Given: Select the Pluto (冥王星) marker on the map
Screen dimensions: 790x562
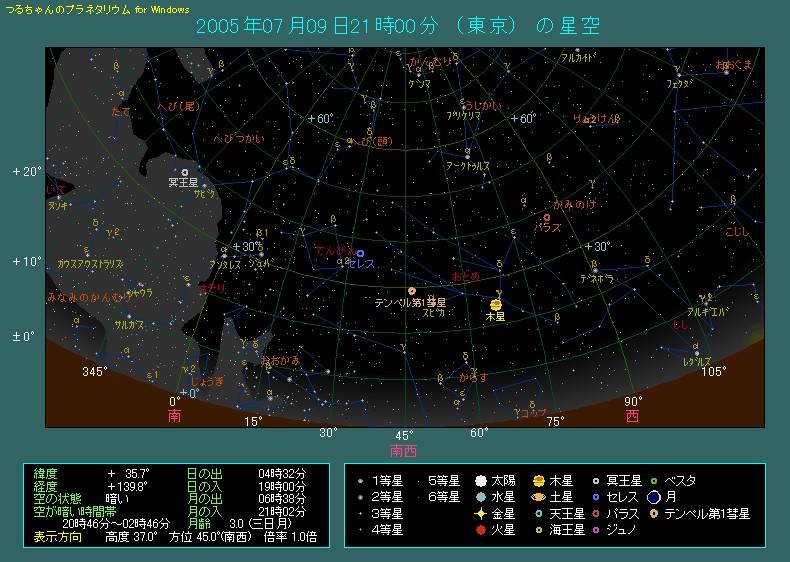Looking at the screenshot, I should tap(184, 172).
